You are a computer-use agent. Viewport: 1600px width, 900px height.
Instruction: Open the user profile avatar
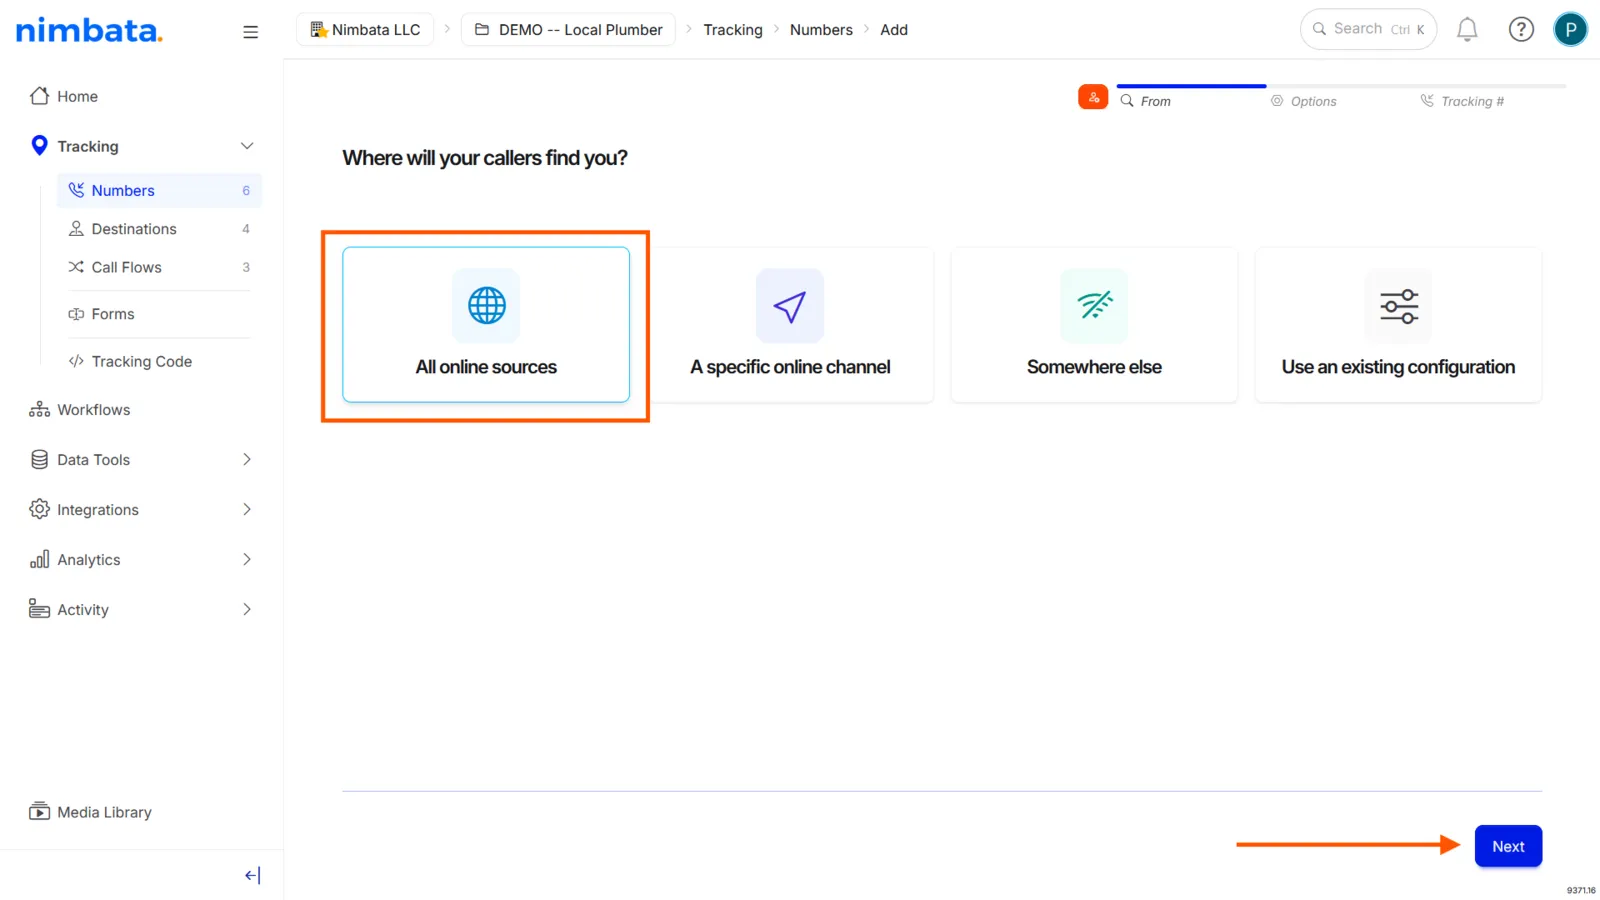click(x=1570, y=30)
